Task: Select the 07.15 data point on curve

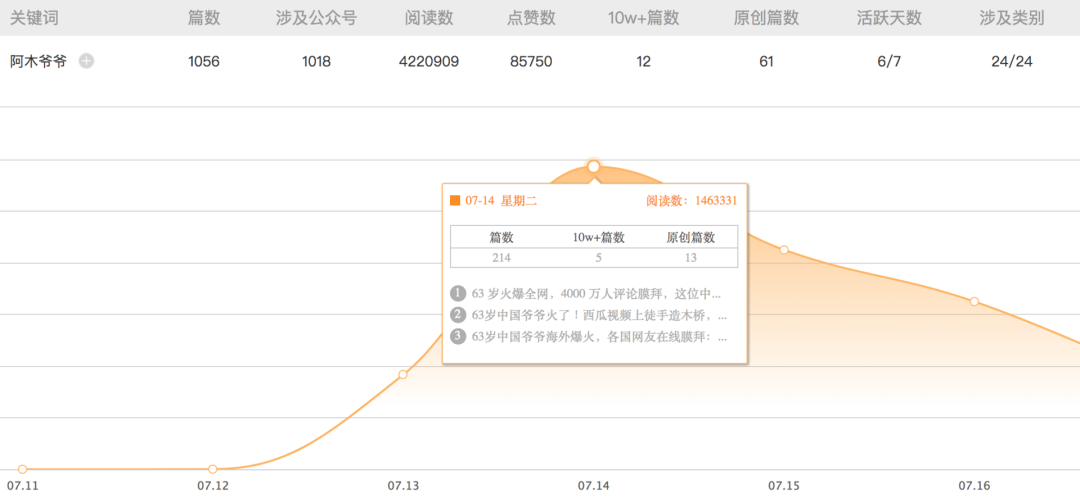Action: click(x=784, y=249)
